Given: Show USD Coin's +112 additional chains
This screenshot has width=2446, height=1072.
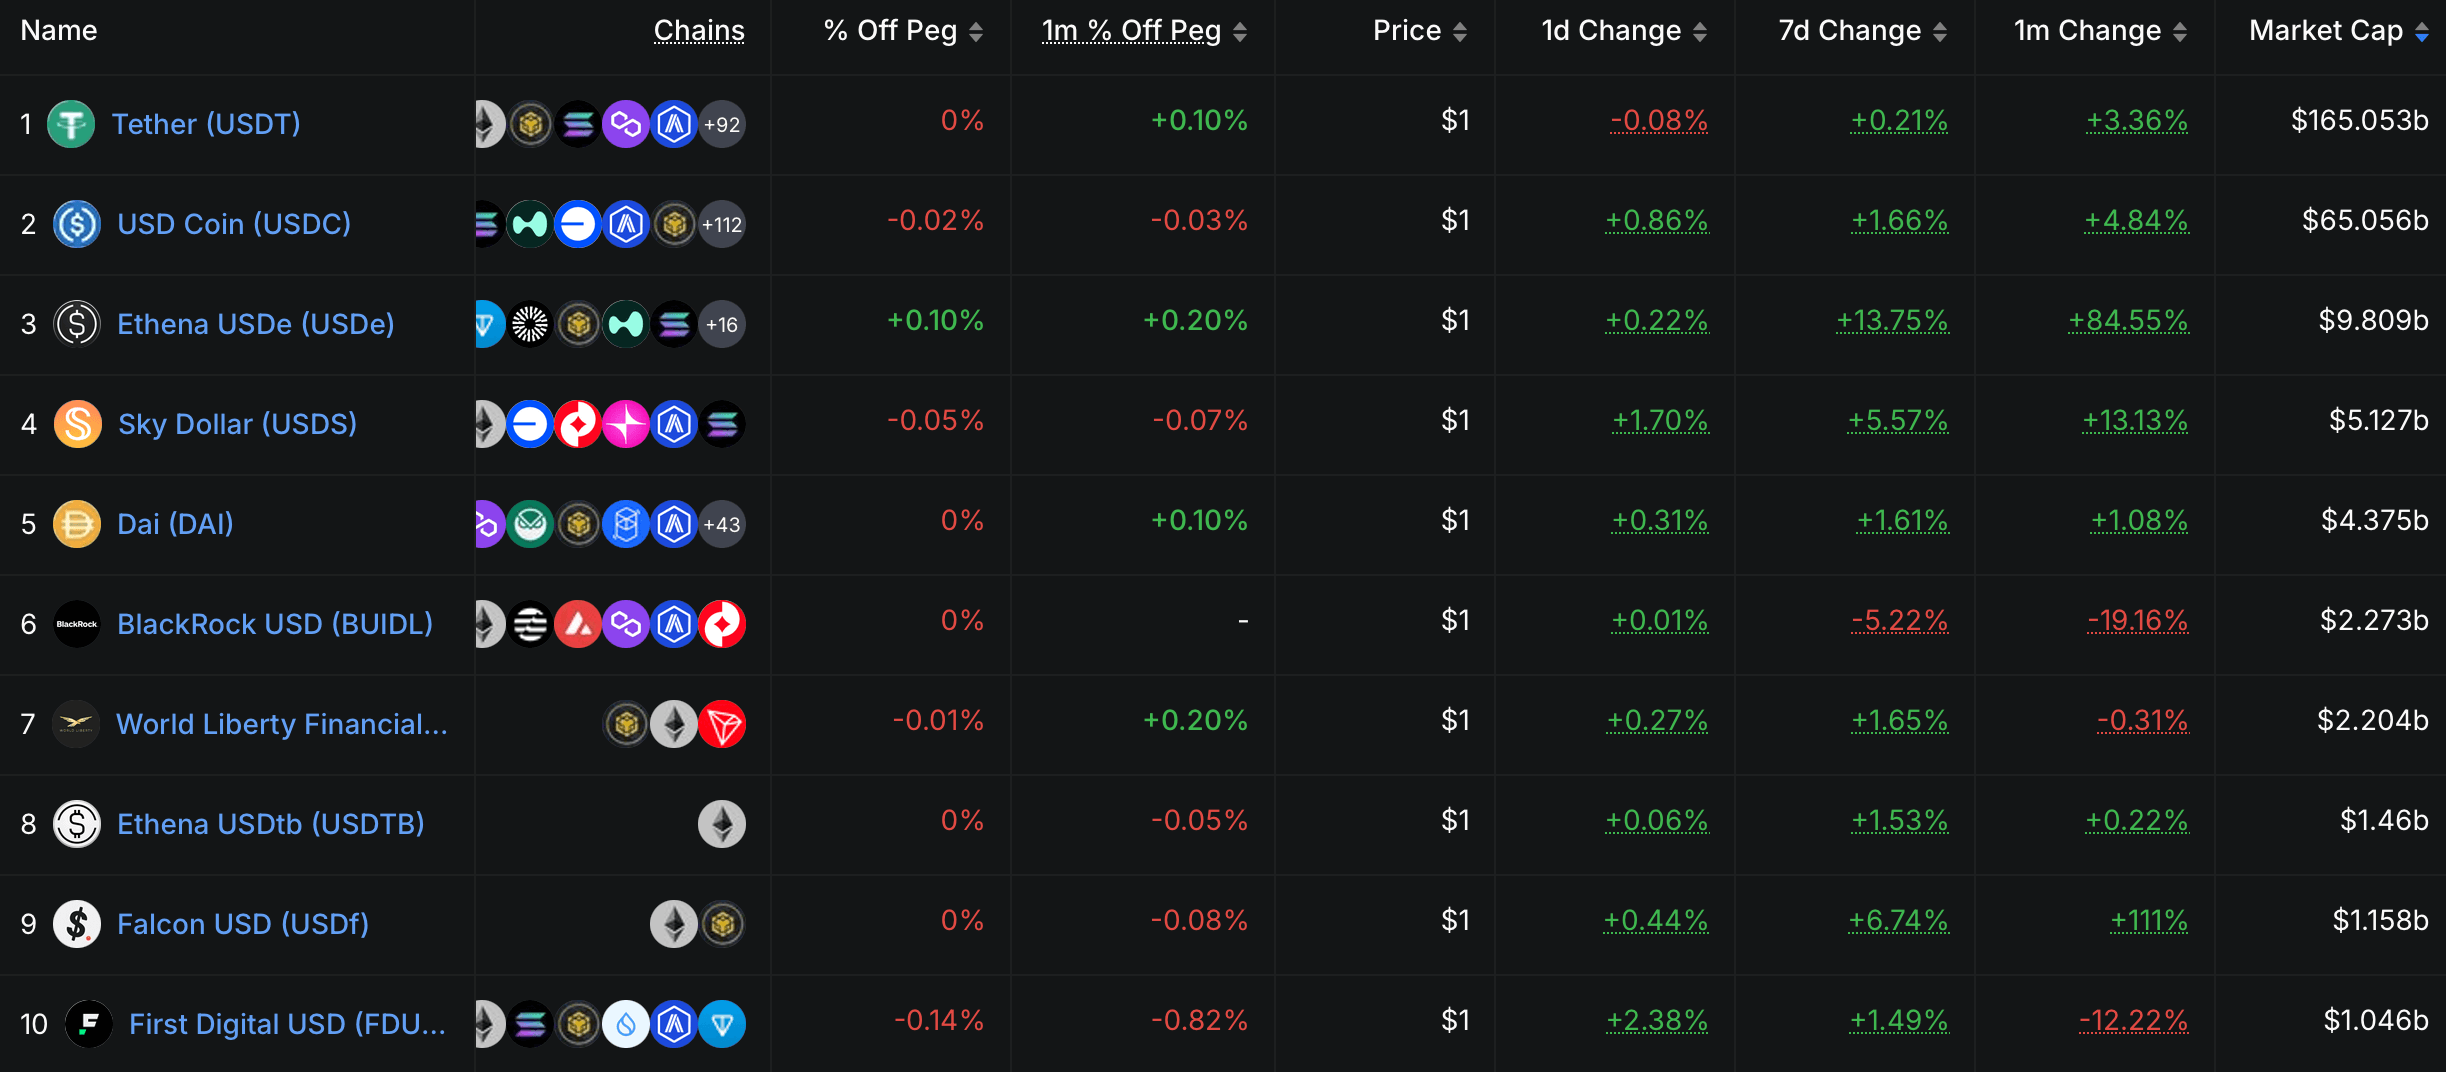Looking at the screenshot, I should click(722, 224).
